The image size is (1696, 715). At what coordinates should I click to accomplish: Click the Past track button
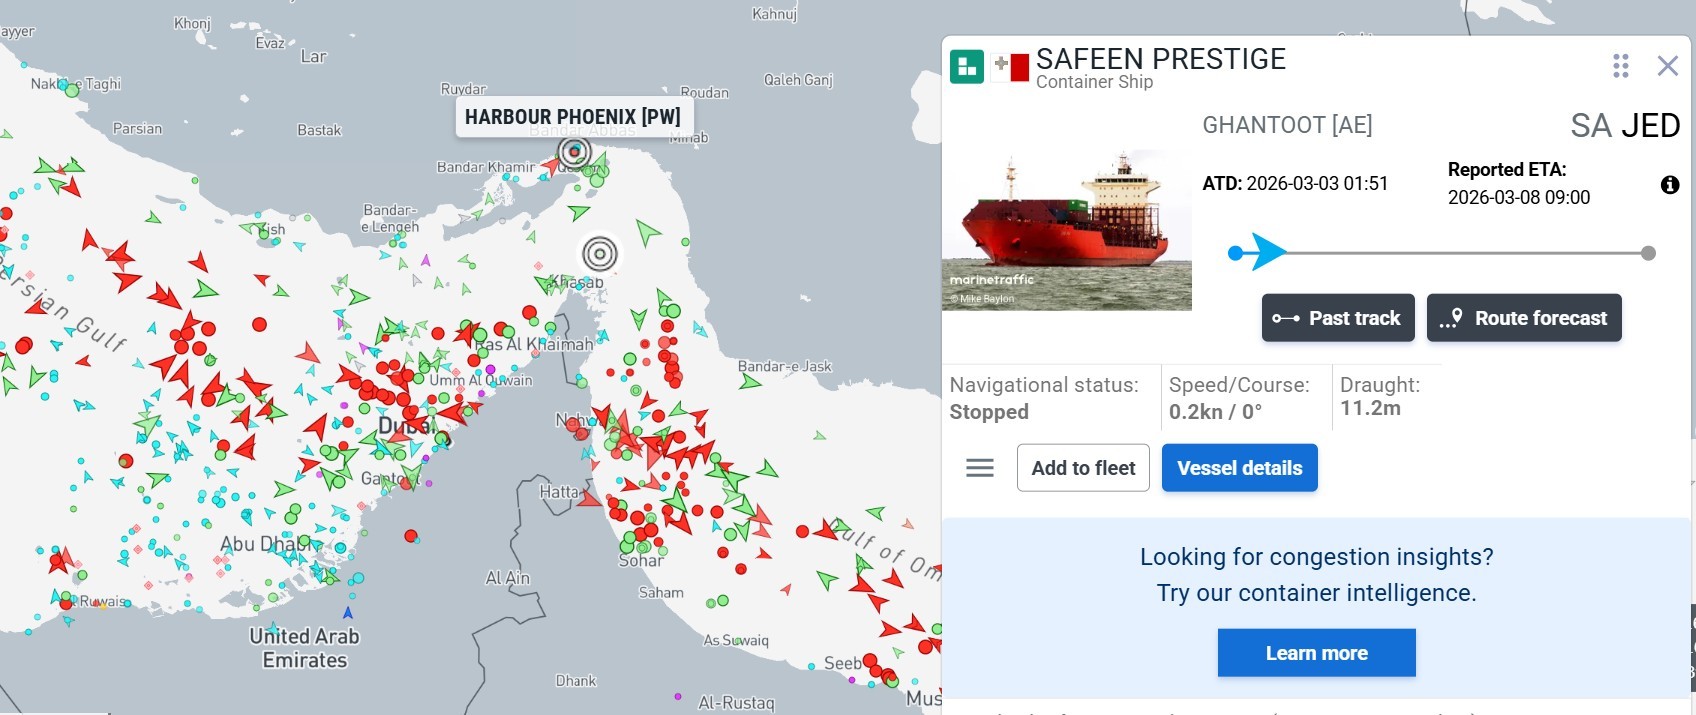[1338, 318]
